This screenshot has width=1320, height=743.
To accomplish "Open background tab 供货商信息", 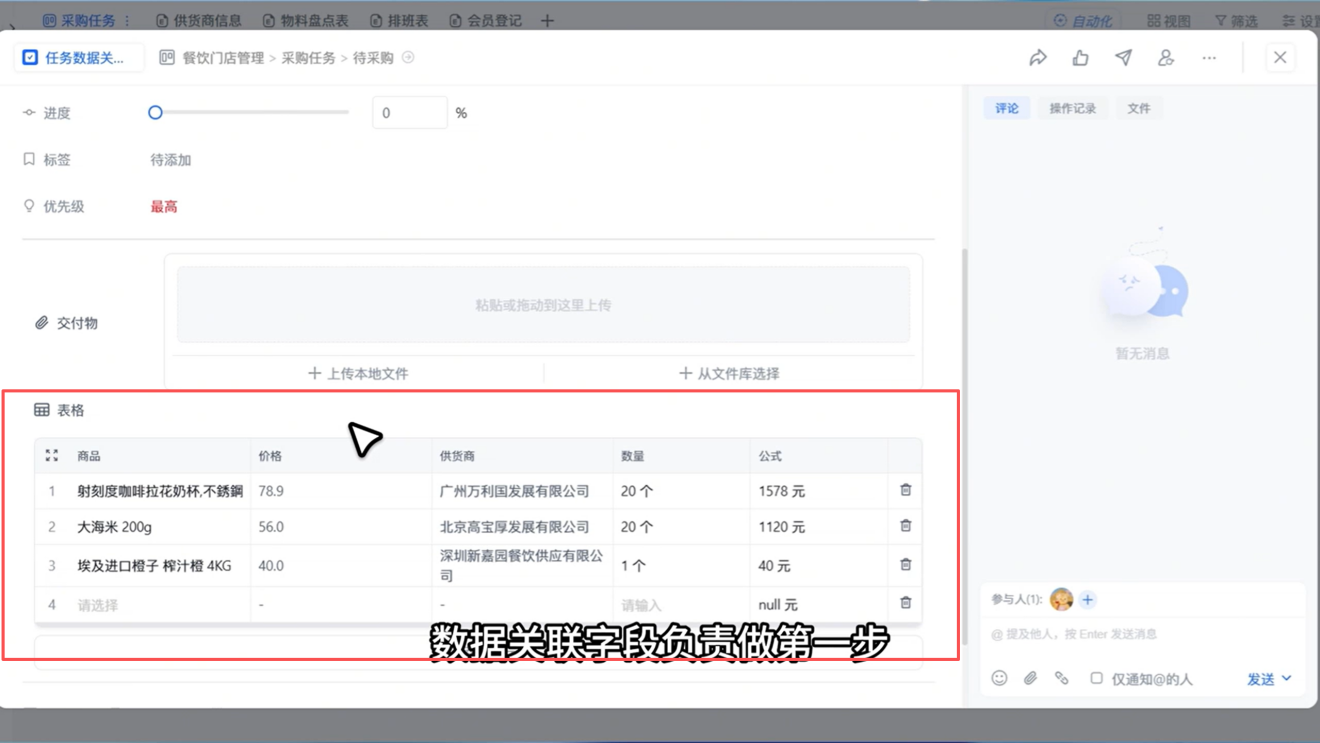I will pos(199,20).
